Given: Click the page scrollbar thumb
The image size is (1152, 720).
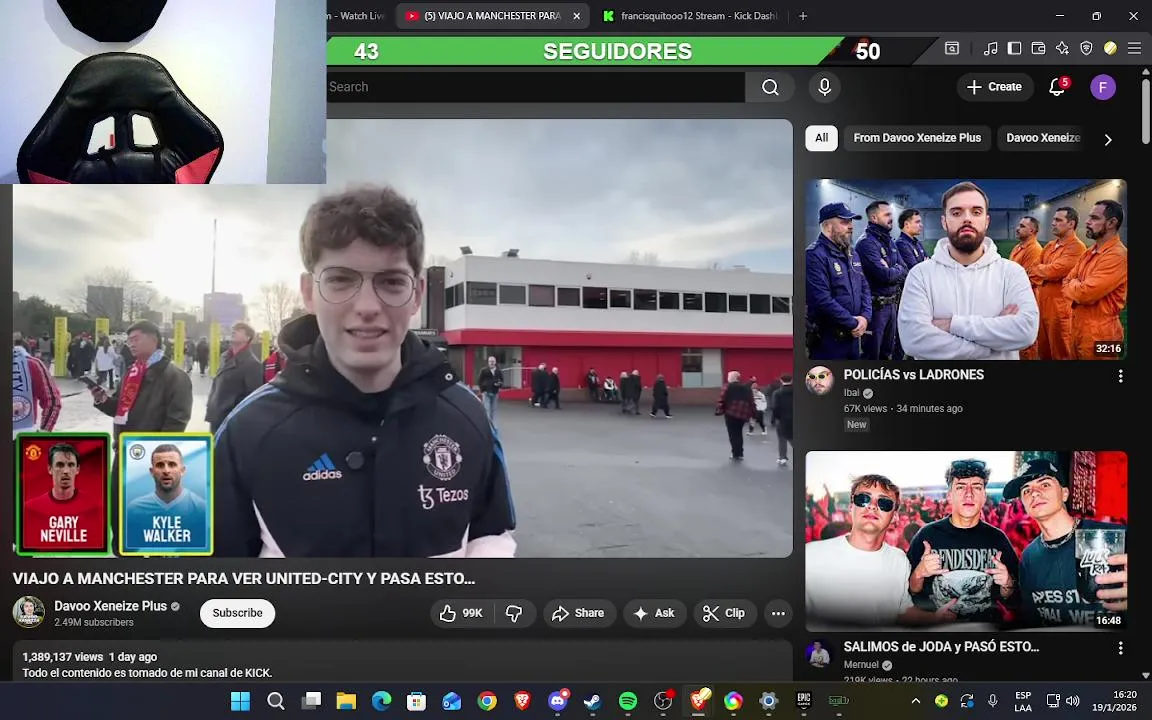Looking at the screenshot, I should pos(1145,109).
